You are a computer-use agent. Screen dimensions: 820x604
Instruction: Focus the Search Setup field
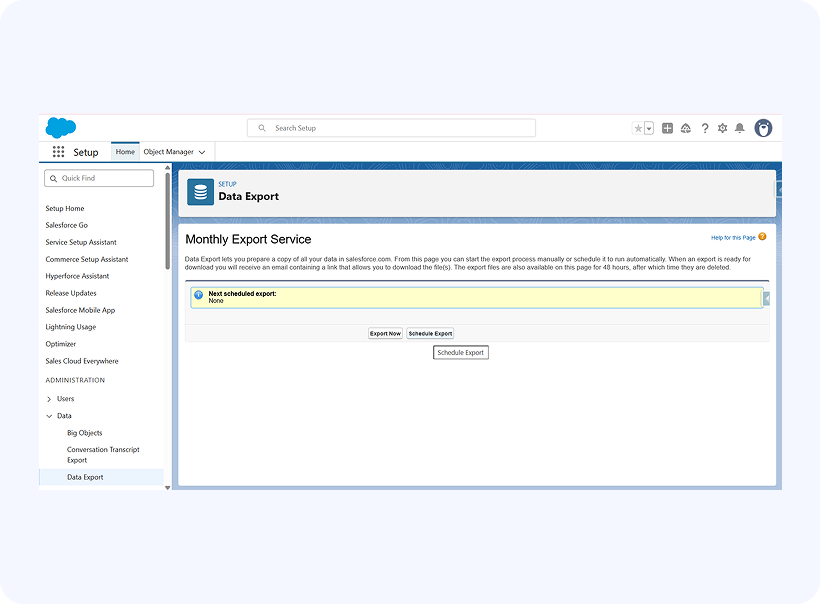coord(391,128)
